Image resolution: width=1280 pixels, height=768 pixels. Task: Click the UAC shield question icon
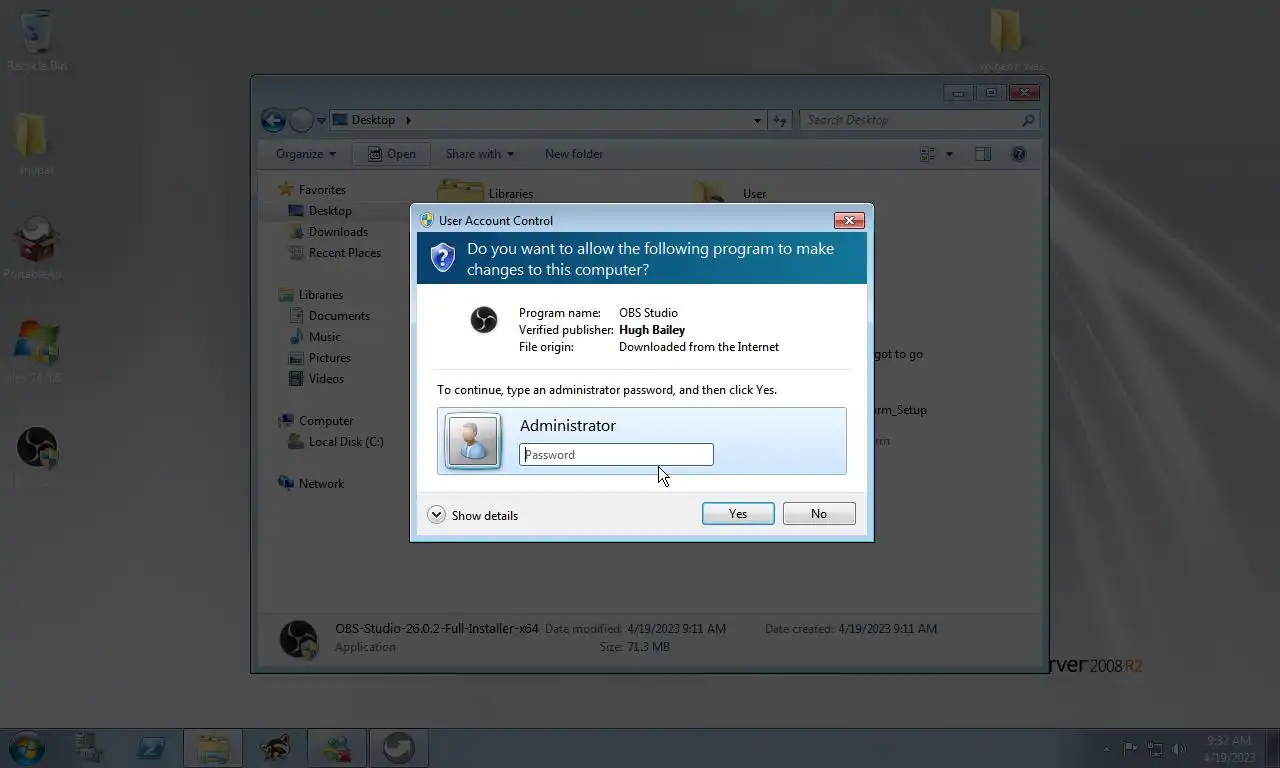coord(442,258)
